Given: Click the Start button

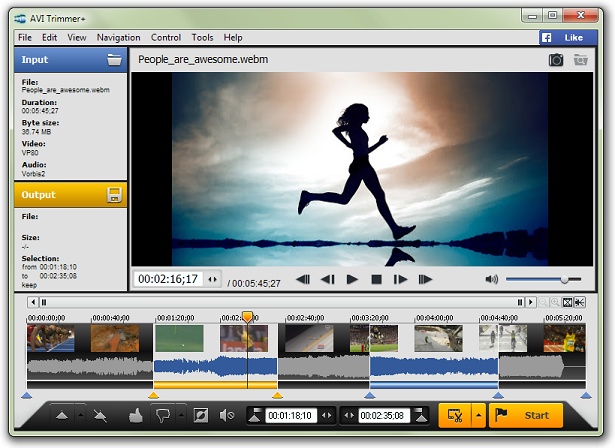Looking at the screenshot, I should pyautogui.click(x=526, y=415).
